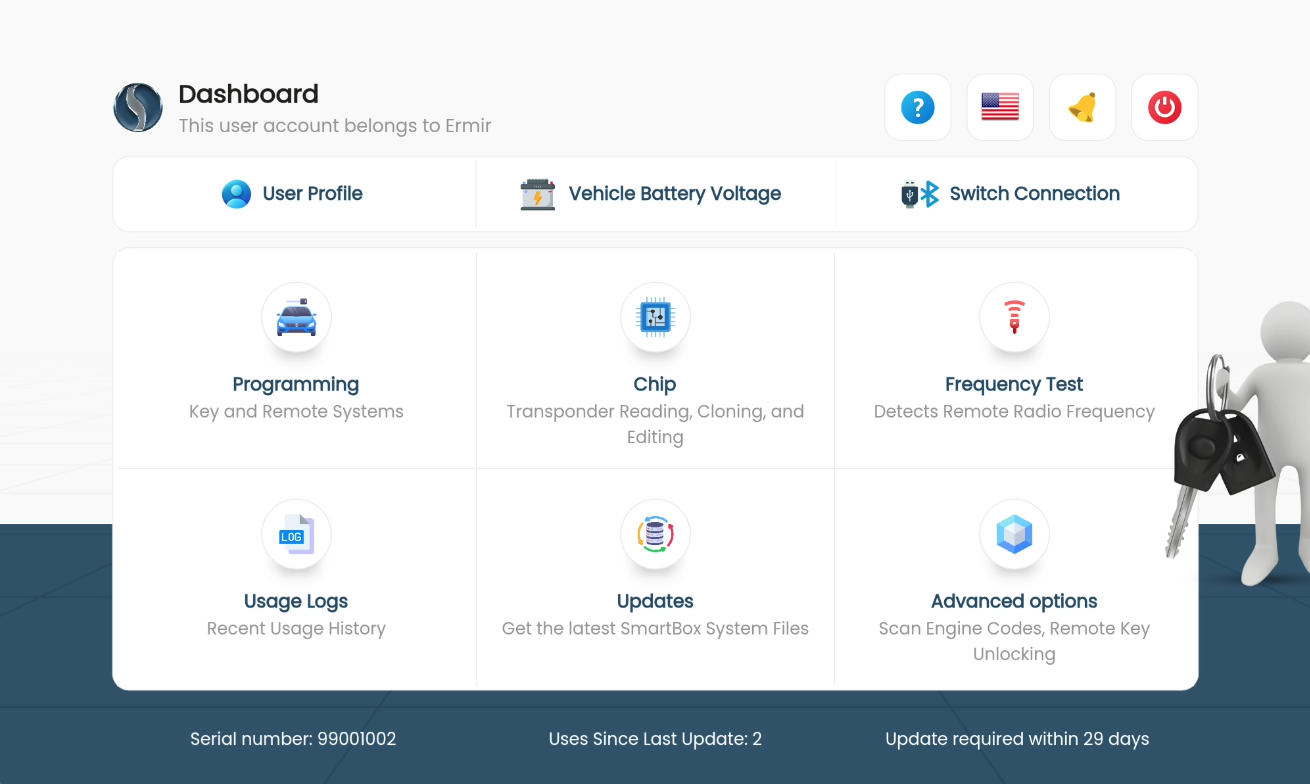Open the Usage Logs title
This screenshot has width=1310, height=784.
coord(296,602)
